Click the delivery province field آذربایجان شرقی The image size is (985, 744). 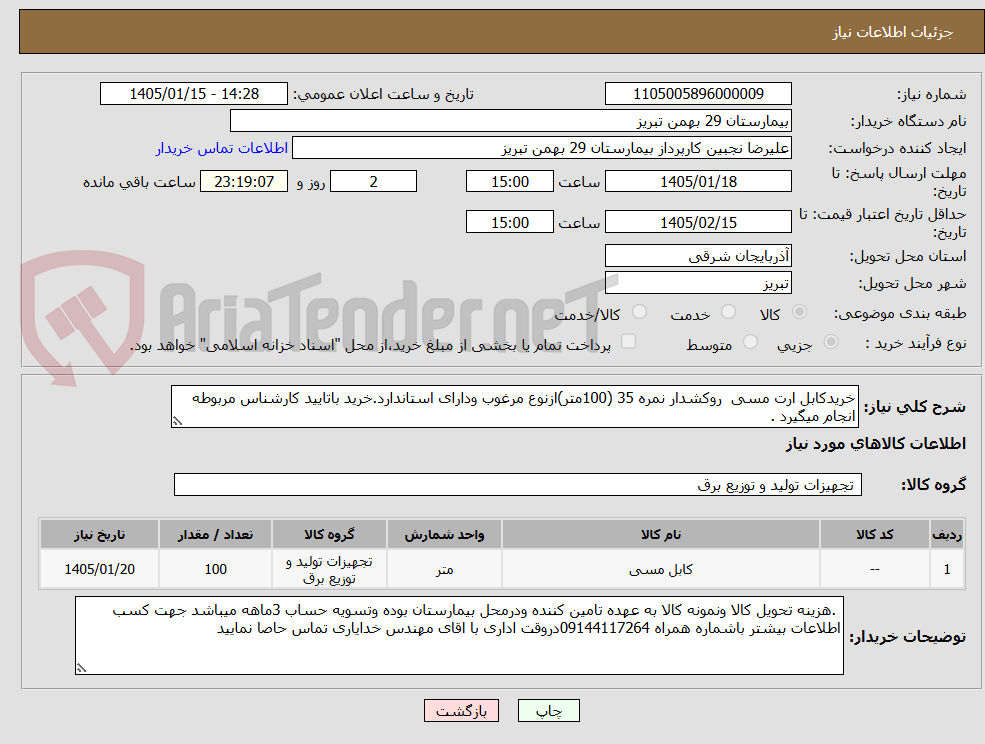point(698,256)
